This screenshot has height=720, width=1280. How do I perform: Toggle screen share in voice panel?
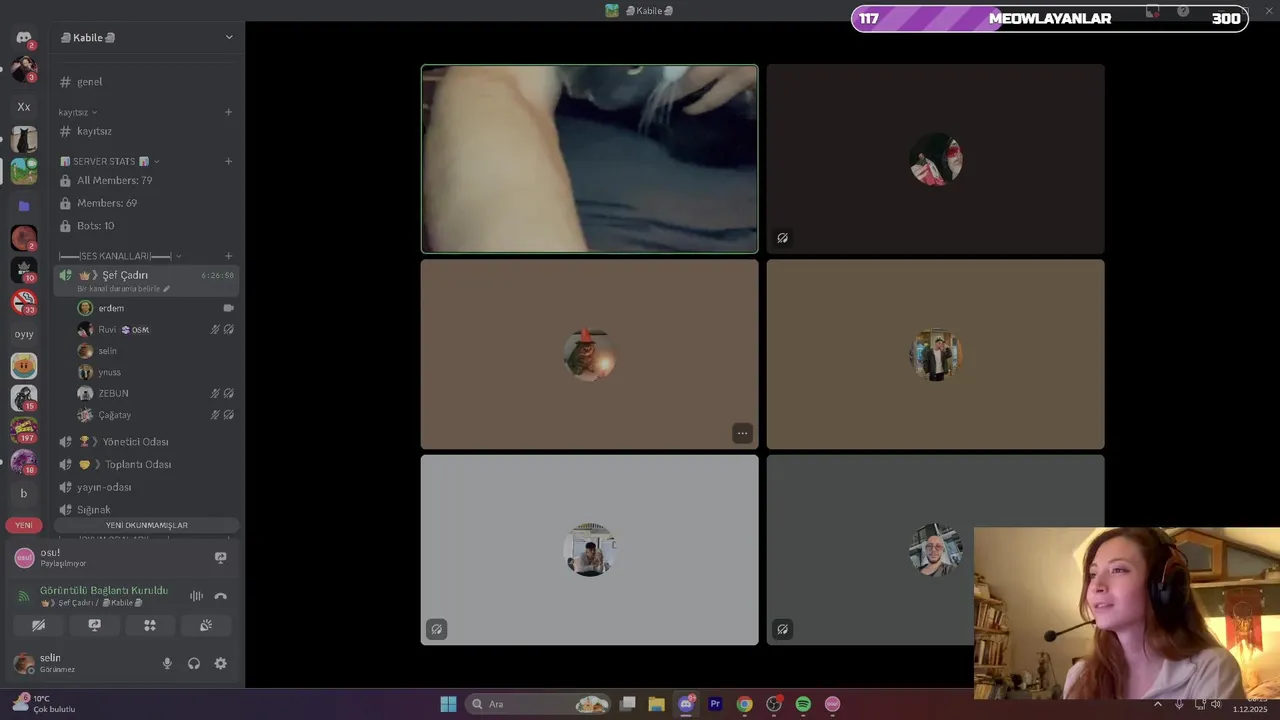[94, 625]
